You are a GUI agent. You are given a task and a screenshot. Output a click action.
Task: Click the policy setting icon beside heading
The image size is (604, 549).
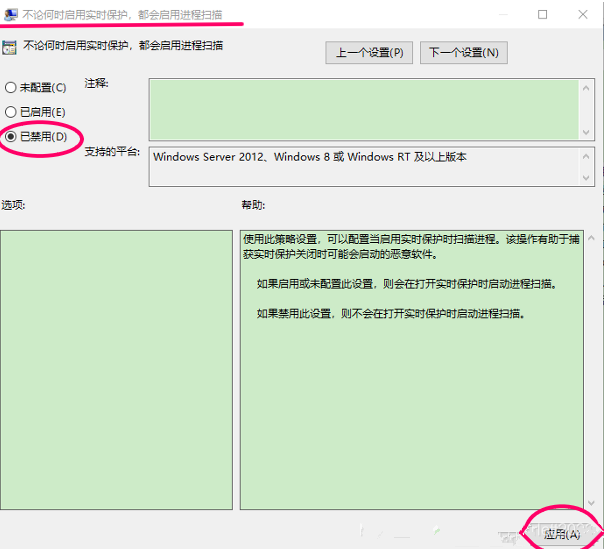point(9,48)
